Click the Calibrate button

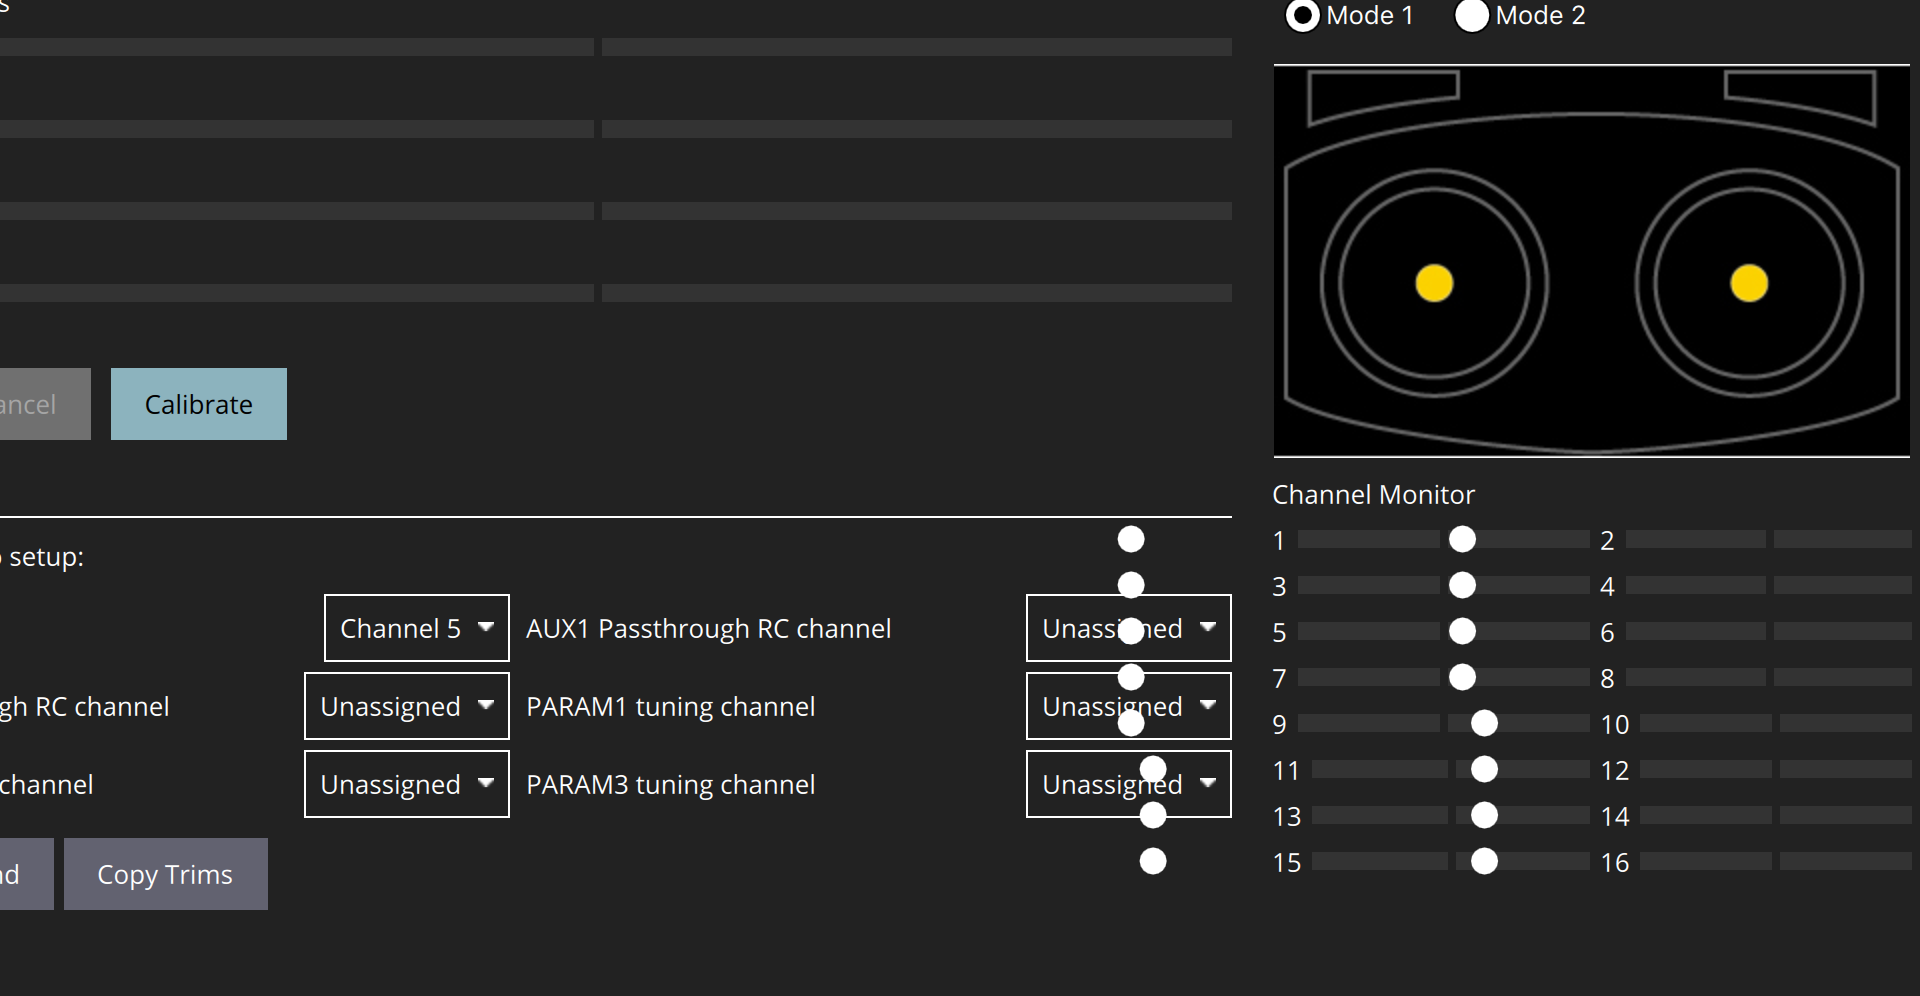click(x=198, y=404)
